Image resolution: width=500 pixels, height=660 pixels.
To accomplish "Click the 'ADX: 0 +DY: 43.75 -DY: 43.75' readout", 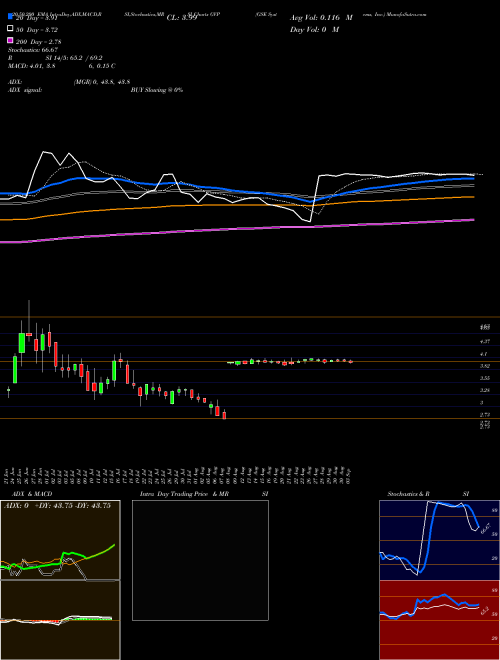I will pyautogui.click(x=57, y=506).
